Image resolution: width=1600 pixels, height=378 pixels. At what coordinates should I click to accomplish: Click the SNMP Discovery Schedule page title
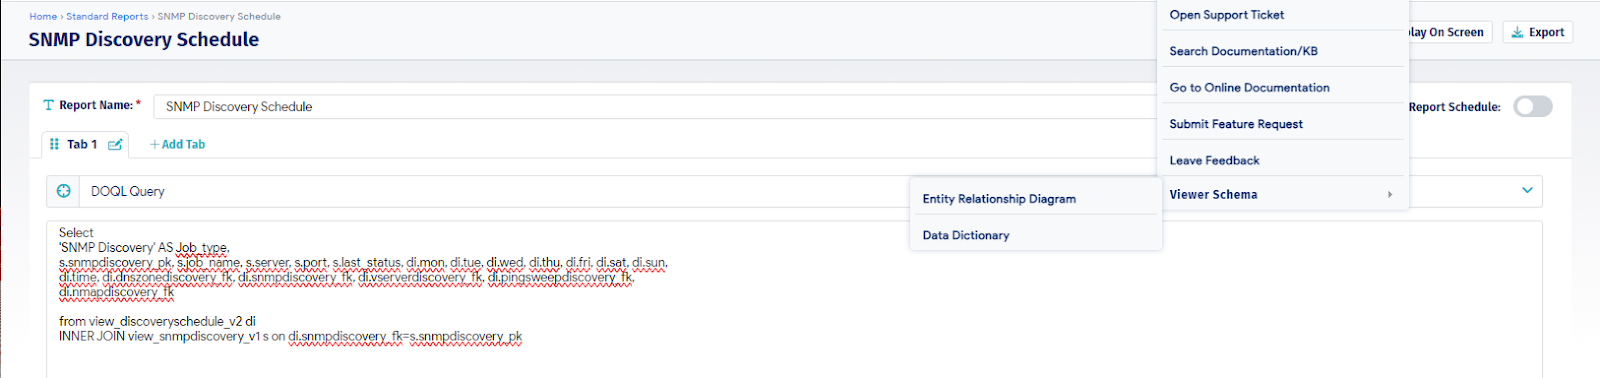[x=144, y=40]
